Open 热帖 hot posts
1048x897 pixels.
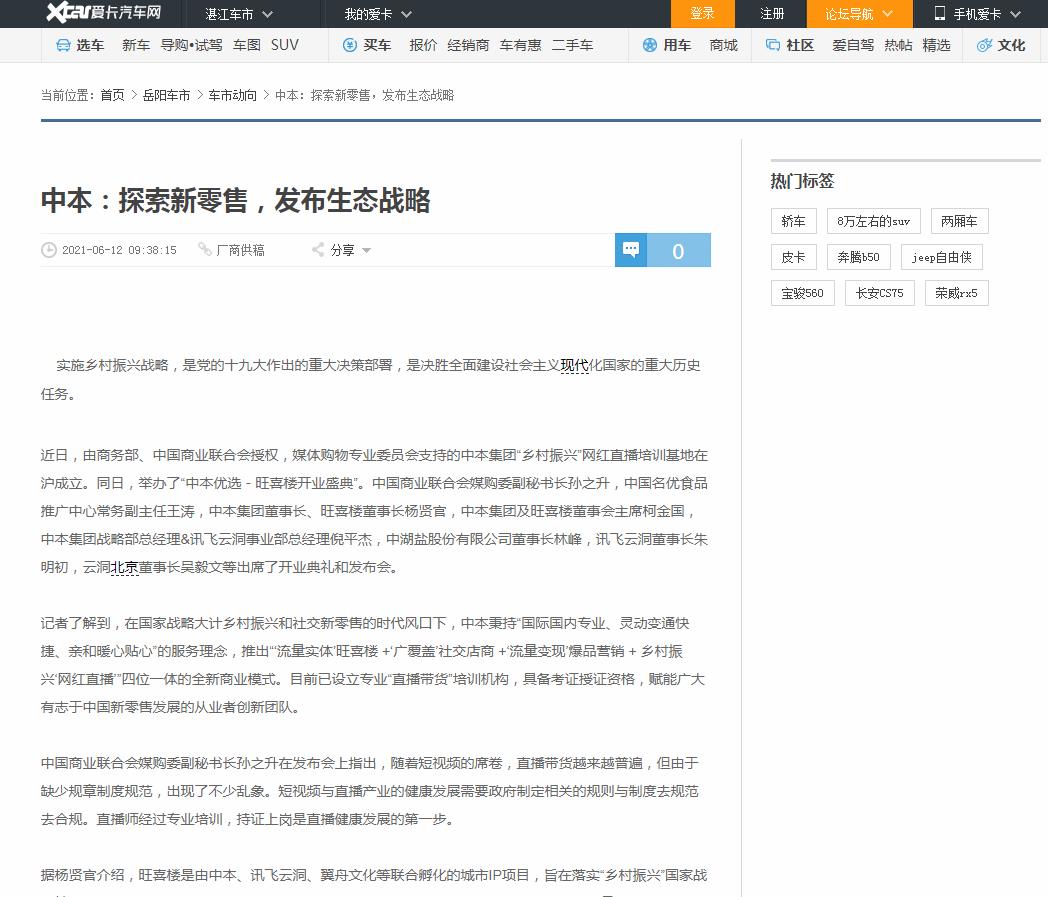click(898, 45)
